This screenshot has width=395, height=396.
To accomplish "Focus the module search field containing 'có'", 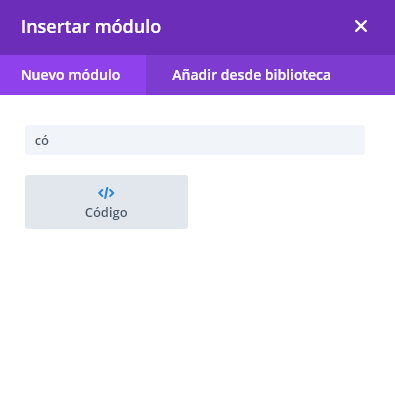I will tap(195, 140).
